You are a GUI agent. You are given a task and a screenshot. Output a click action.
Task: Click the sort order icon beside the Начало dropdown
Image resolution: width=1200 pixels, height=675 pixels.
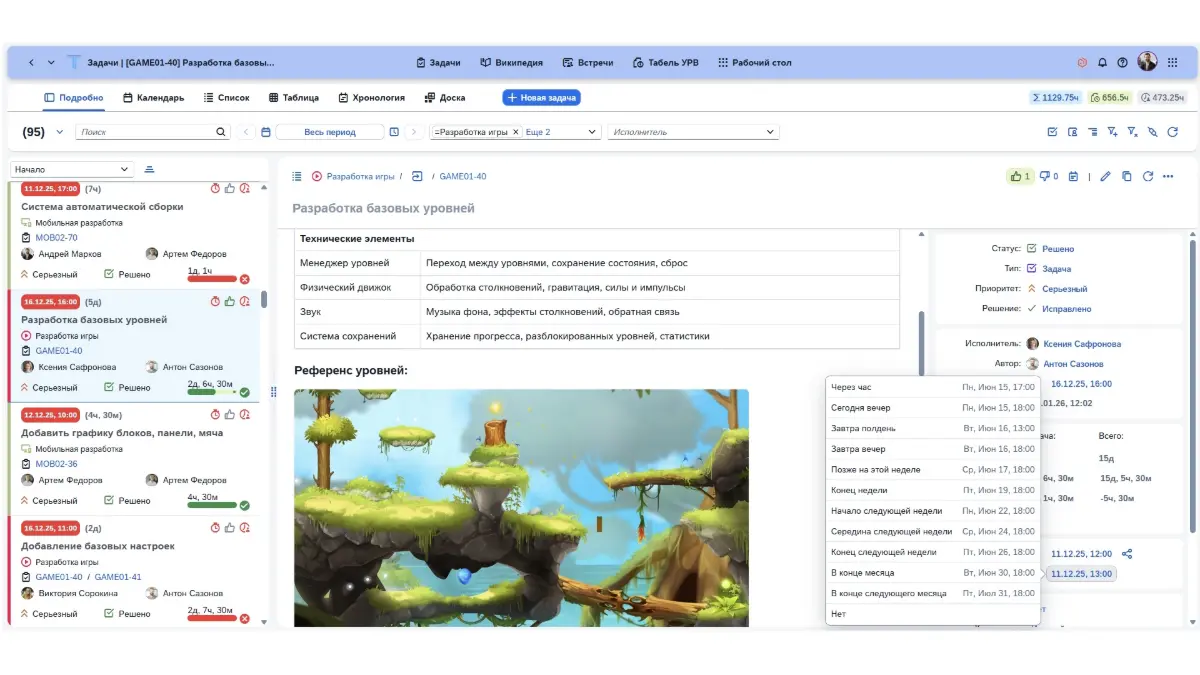(149, 169)
